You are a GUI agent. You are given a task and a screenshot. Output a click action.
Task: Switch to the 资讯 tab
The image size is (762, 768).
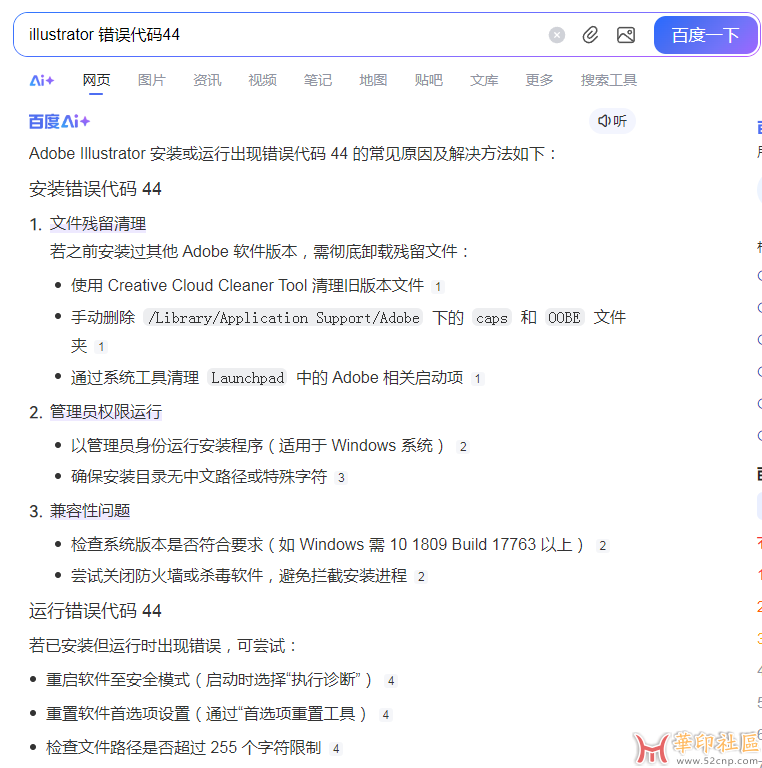point(207,80)
